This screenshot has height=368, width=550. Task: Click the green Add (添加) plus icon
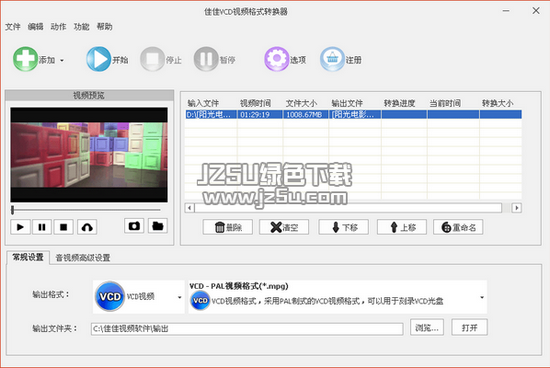(25, 59)
